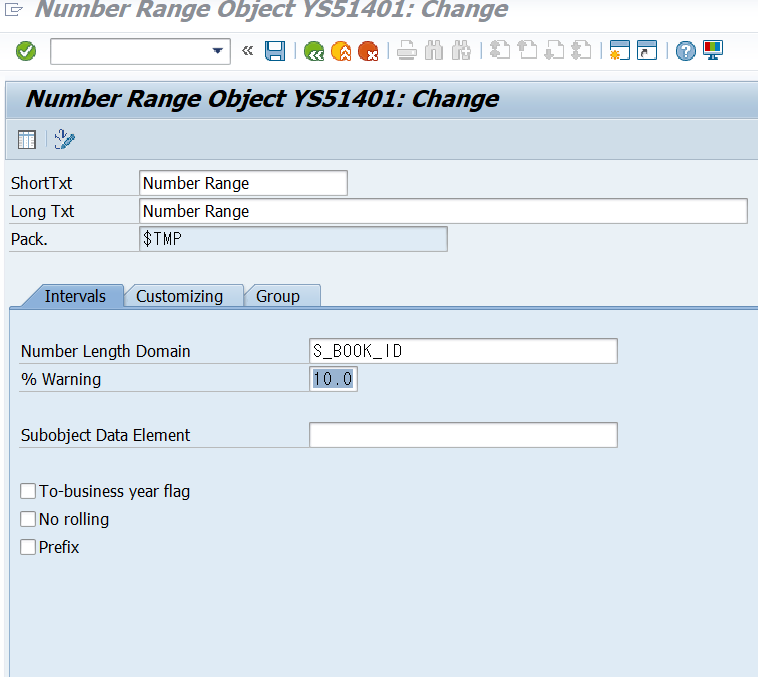Screen dimensions: 758x677
Task: Click the Subobject Data Element label
Action: pyautogui.click(x=105, y=435)
